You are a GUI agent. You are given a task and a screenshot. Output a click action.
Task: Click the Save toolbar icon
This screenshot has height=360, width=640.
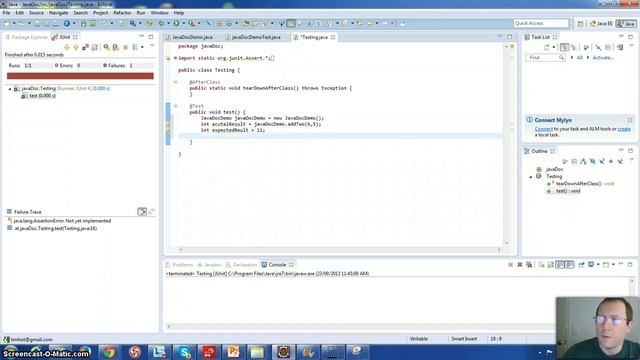coord(36,24)
